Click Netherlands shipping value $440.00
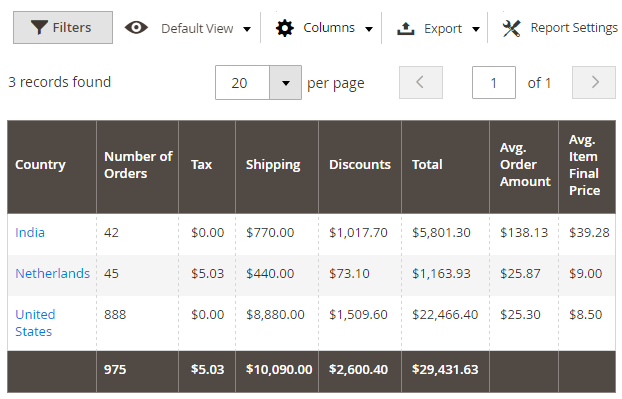Viewport: 622px width, 399px height. pos(270,273)
